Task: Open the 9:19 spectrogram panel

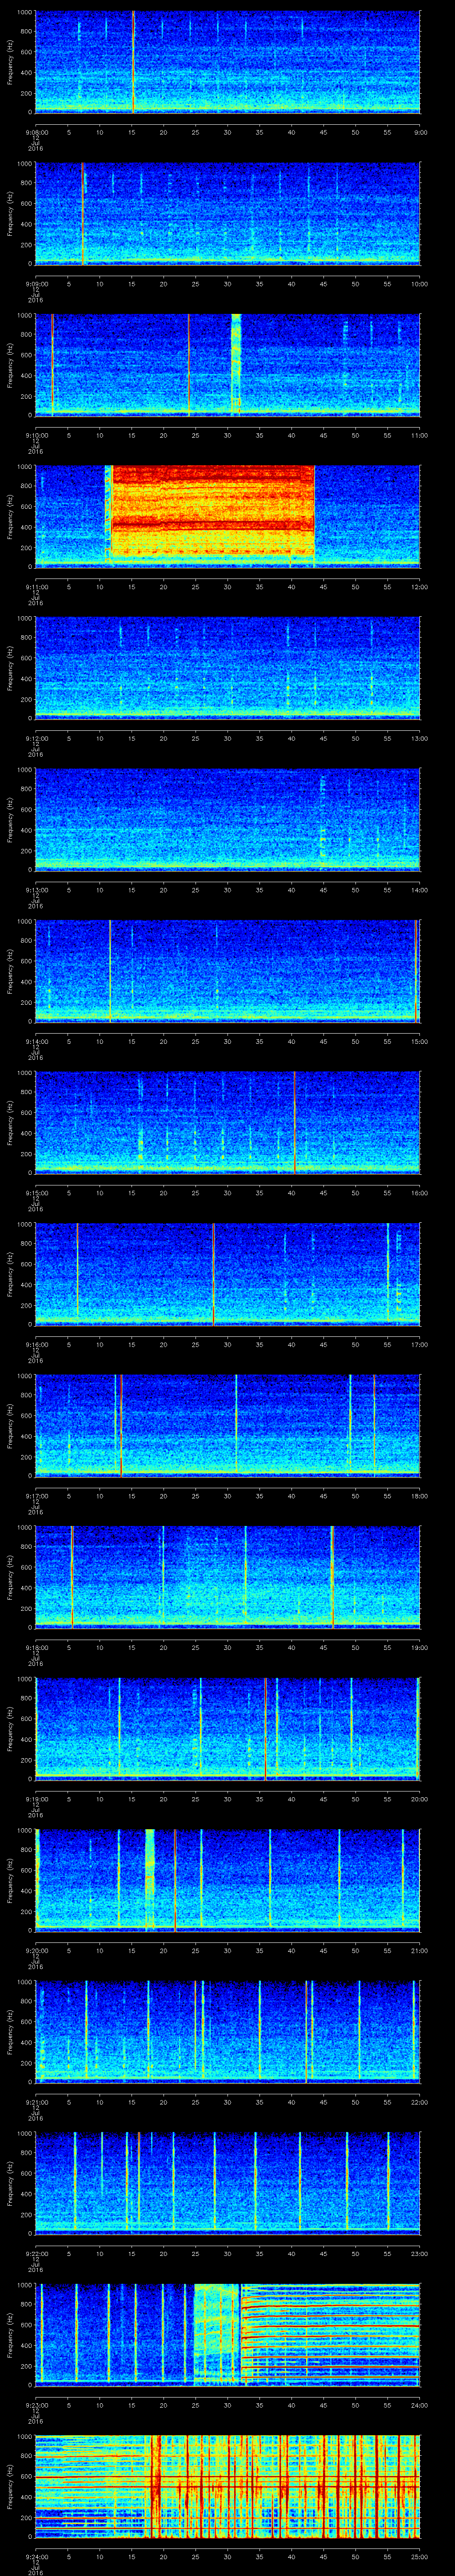Action: (228, 1728)
